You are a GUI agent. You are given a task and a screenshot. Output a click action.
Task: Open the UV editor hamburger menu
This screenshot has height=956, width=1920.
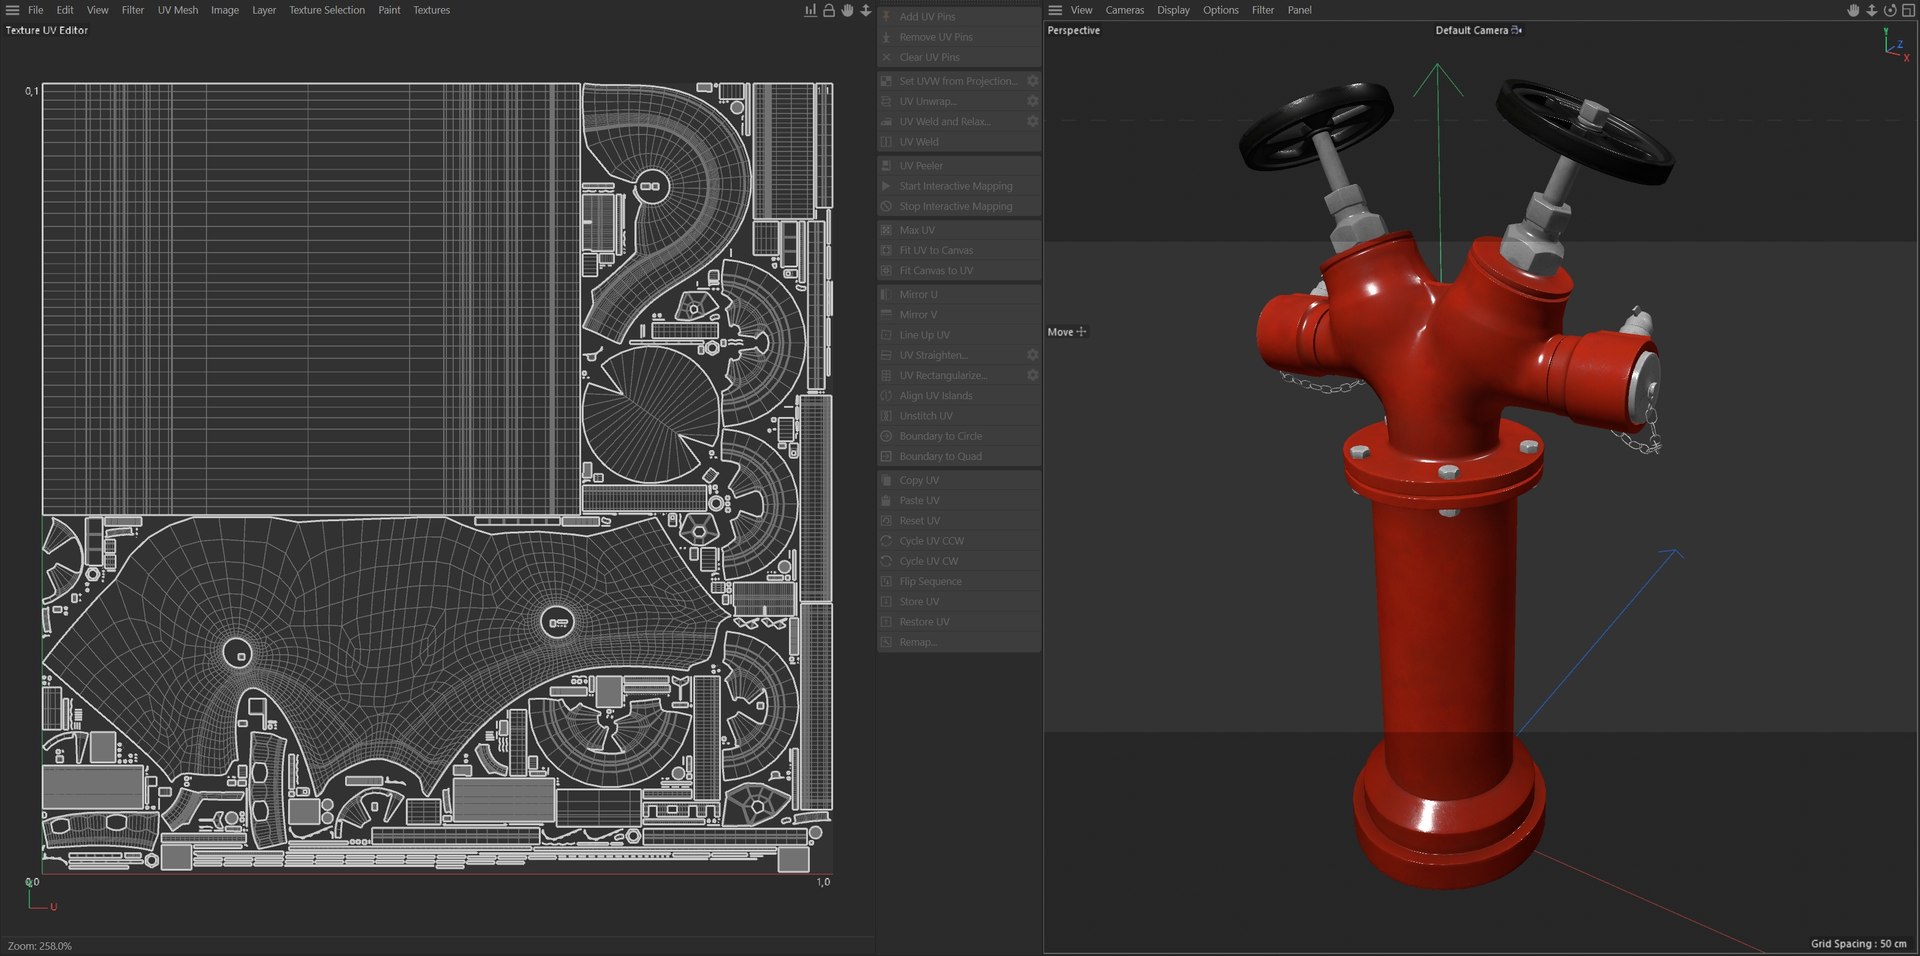(x=13, y=10)
